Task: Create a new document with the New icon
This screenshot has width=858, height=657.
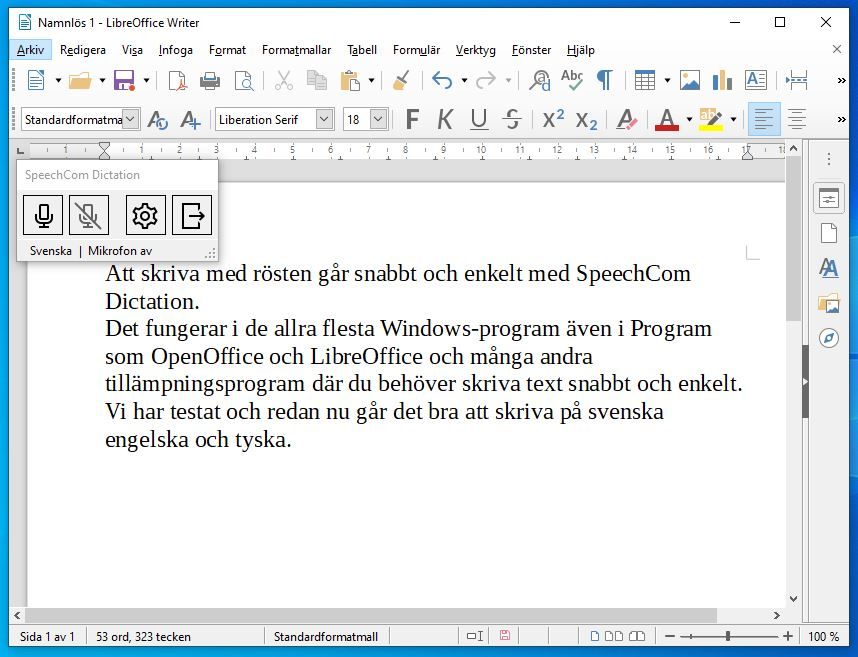Action: 36,81
